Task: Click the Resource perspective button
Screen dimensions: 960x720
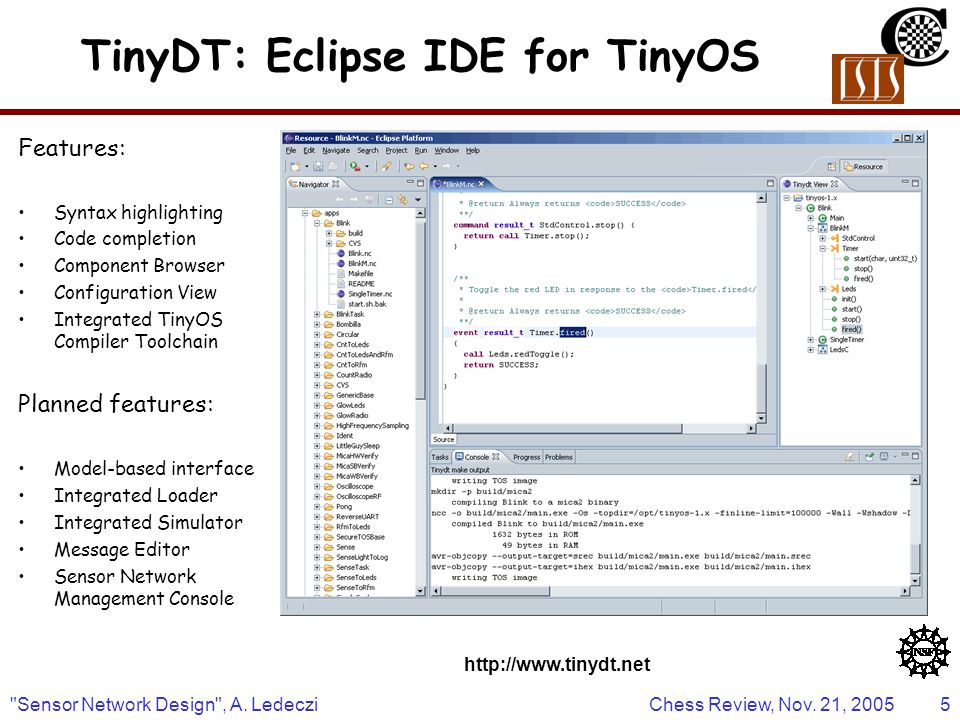Action: point(864,167)
